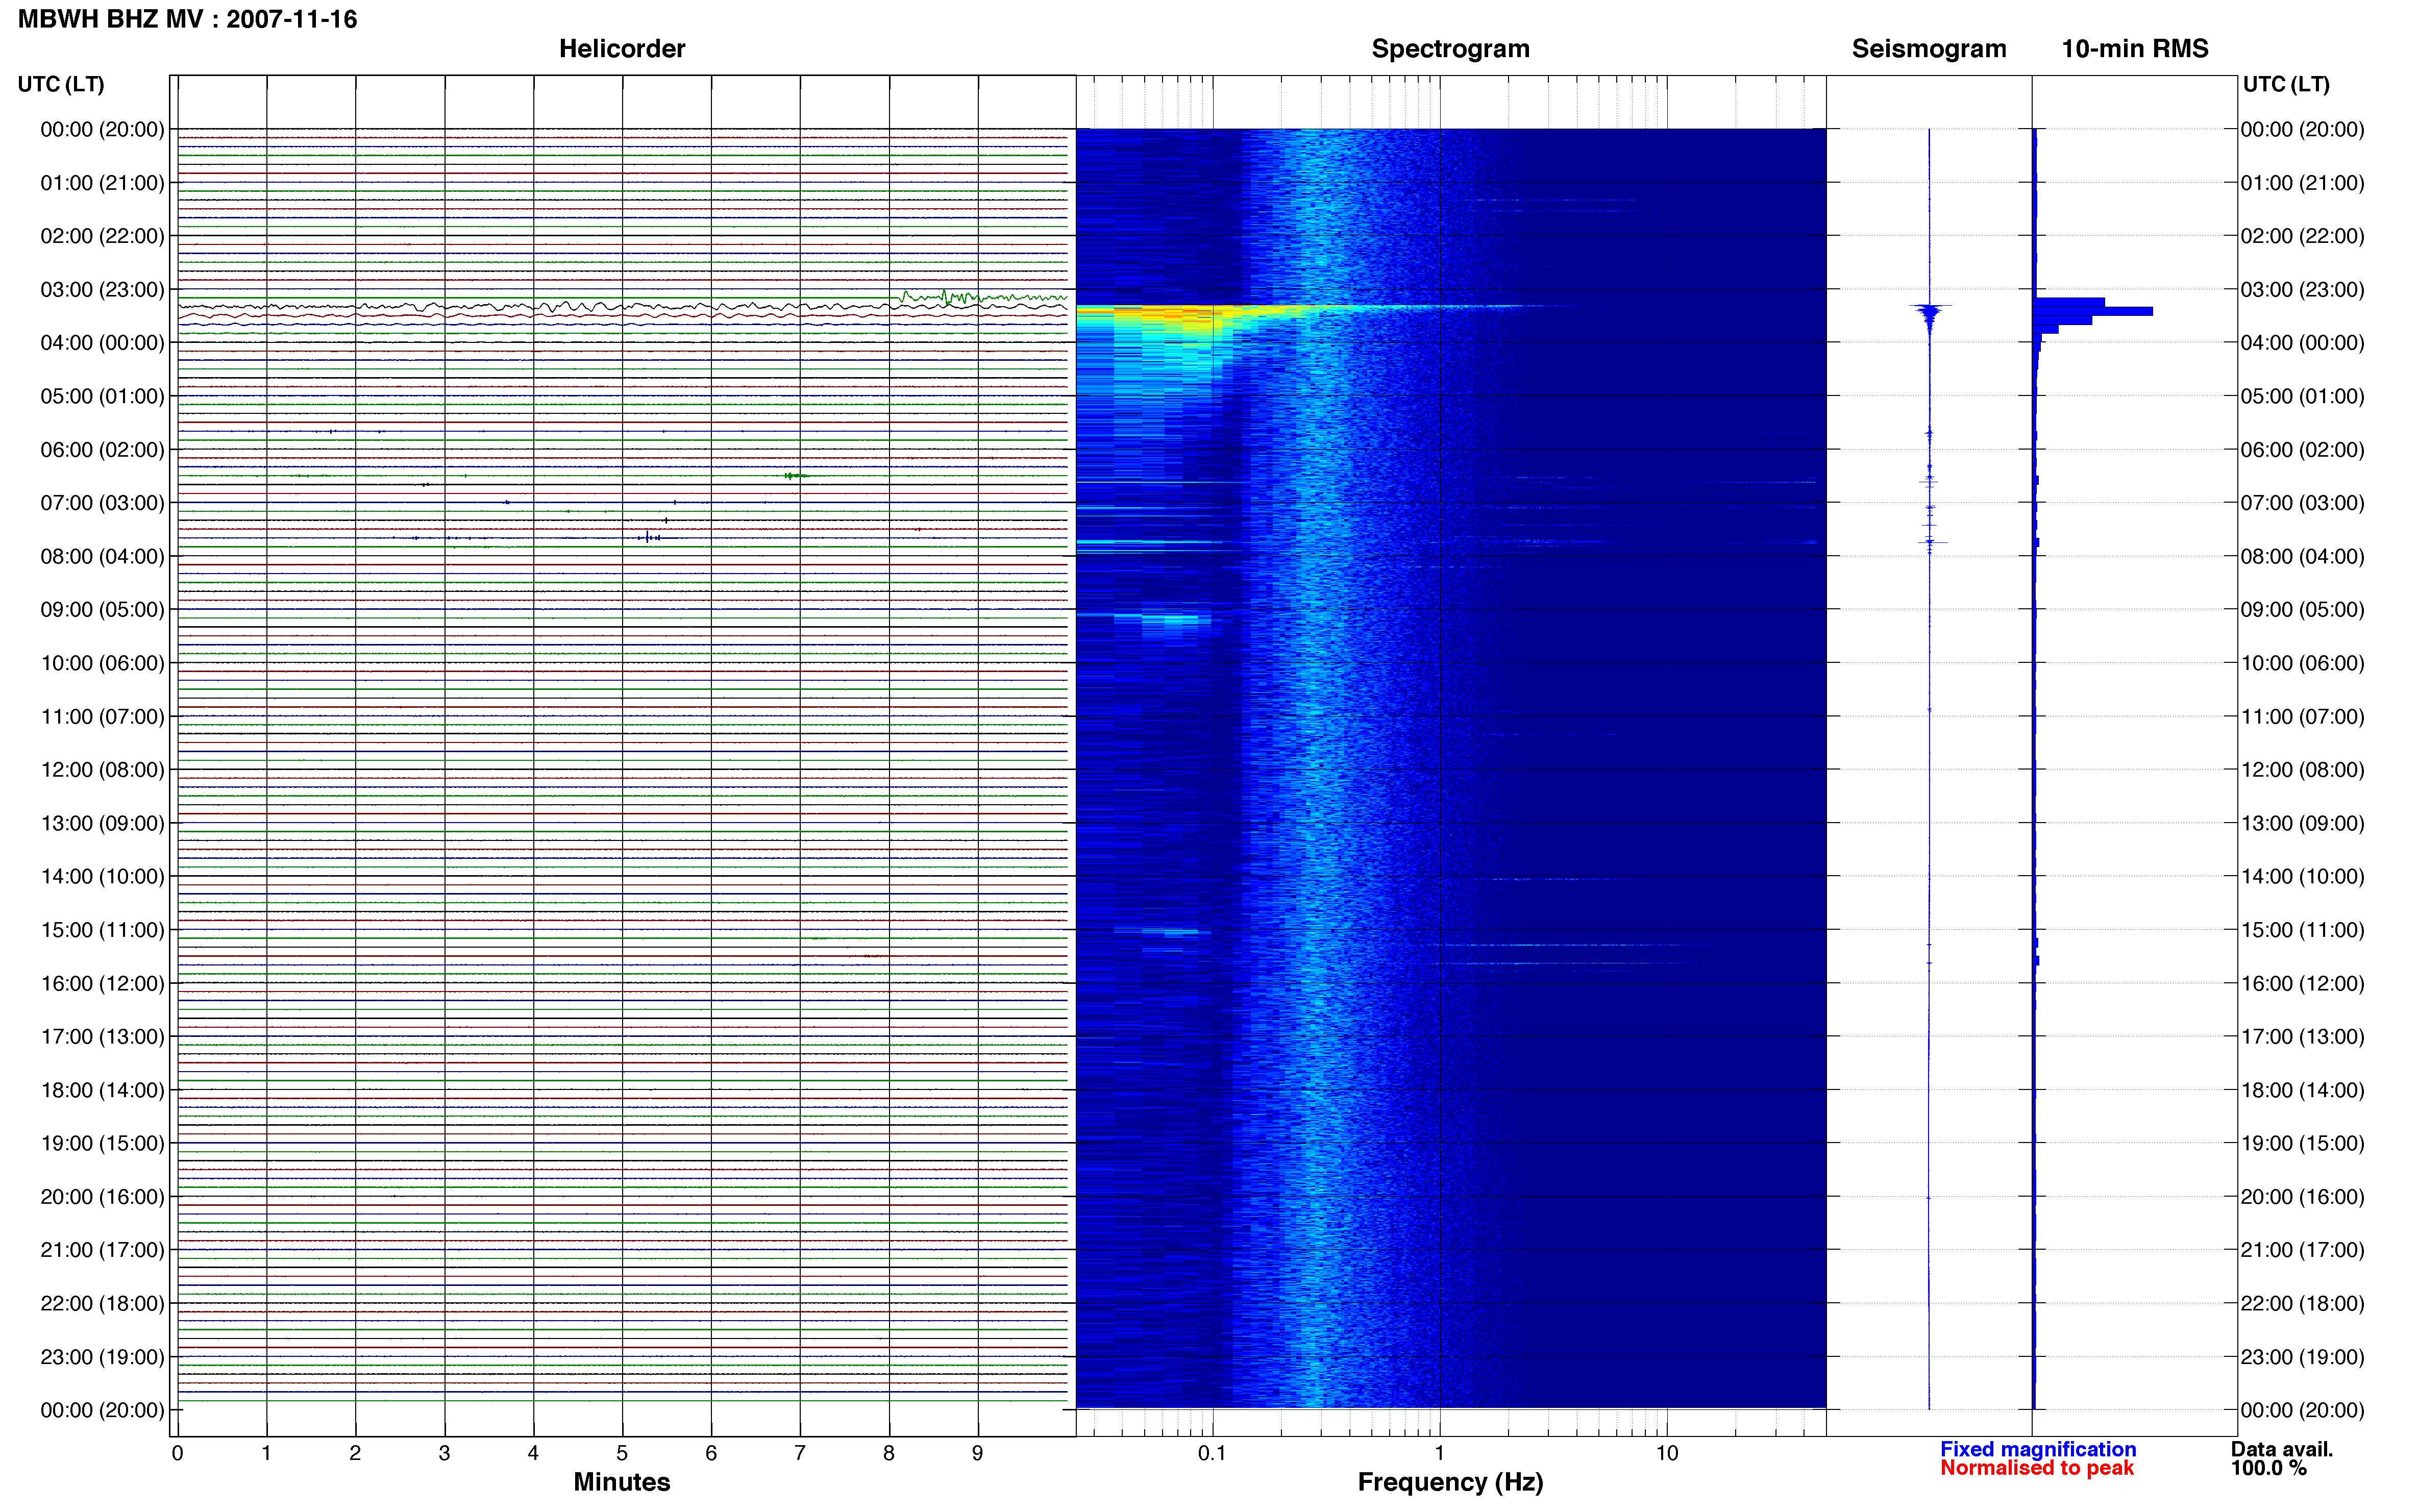Click the '10-min RMS' panel heading
The width and height of the screenshot is (2419, 1512).
coord(2135,49)
